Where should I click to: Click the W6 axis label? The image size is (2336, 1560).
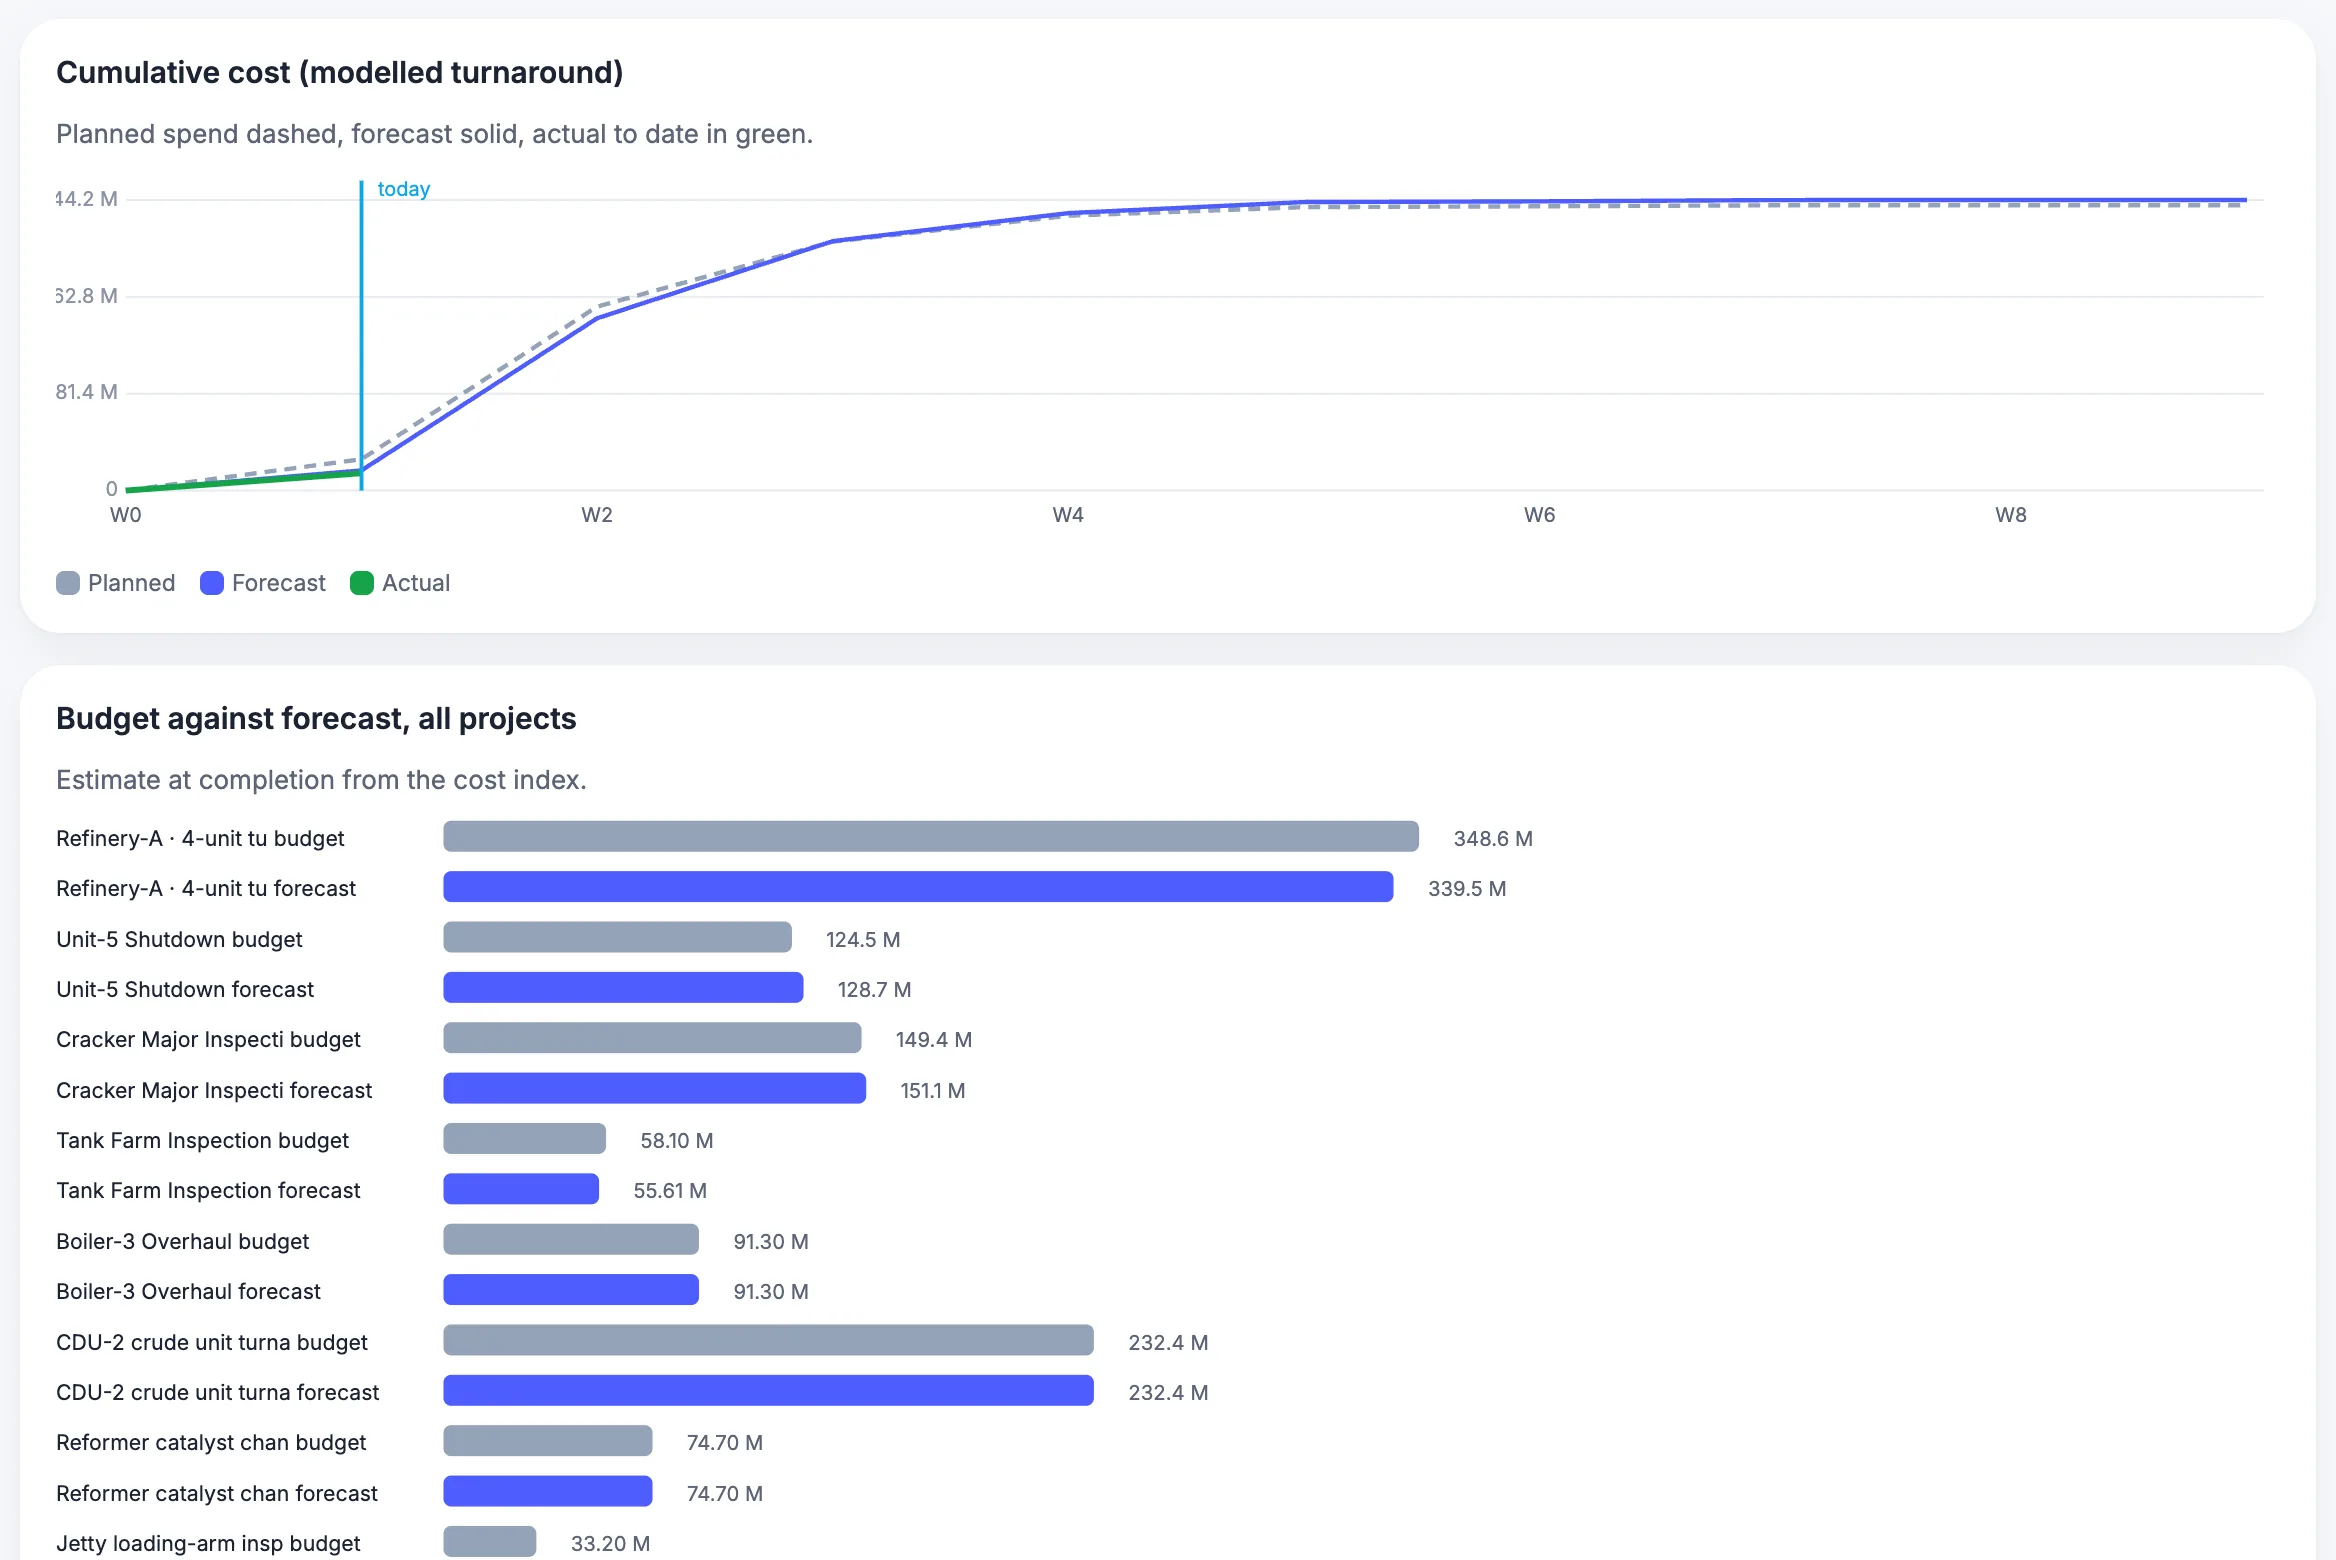[x=1540, y=515]
